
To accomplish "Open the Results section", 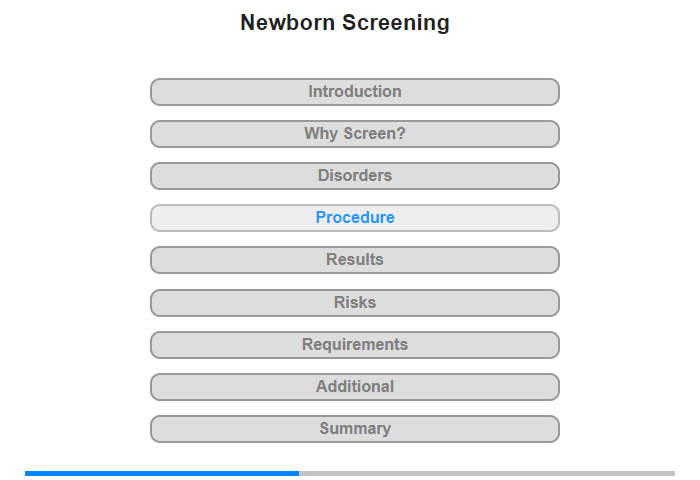I will tap(355, 260).
